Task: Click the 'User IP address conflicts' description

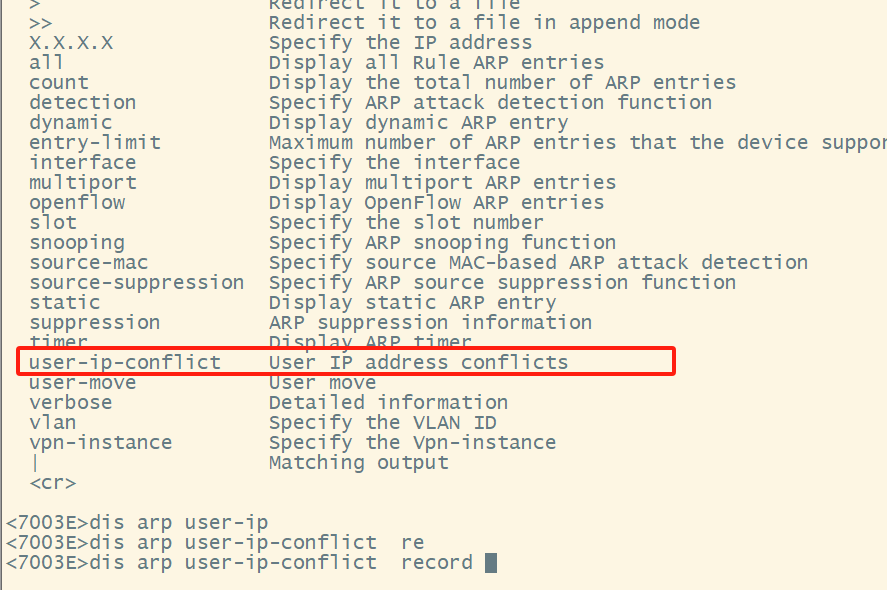Action: coord(418,362)
